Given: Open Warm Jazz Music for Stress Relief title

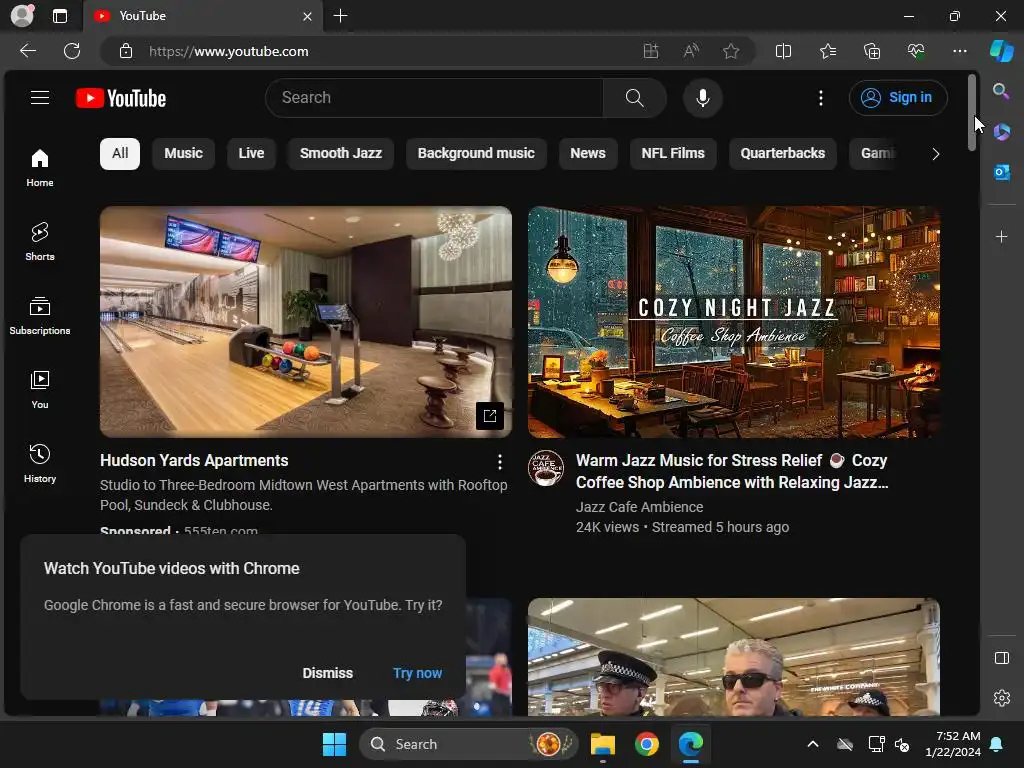Looking at the screenshot, I should coord(732,472).
